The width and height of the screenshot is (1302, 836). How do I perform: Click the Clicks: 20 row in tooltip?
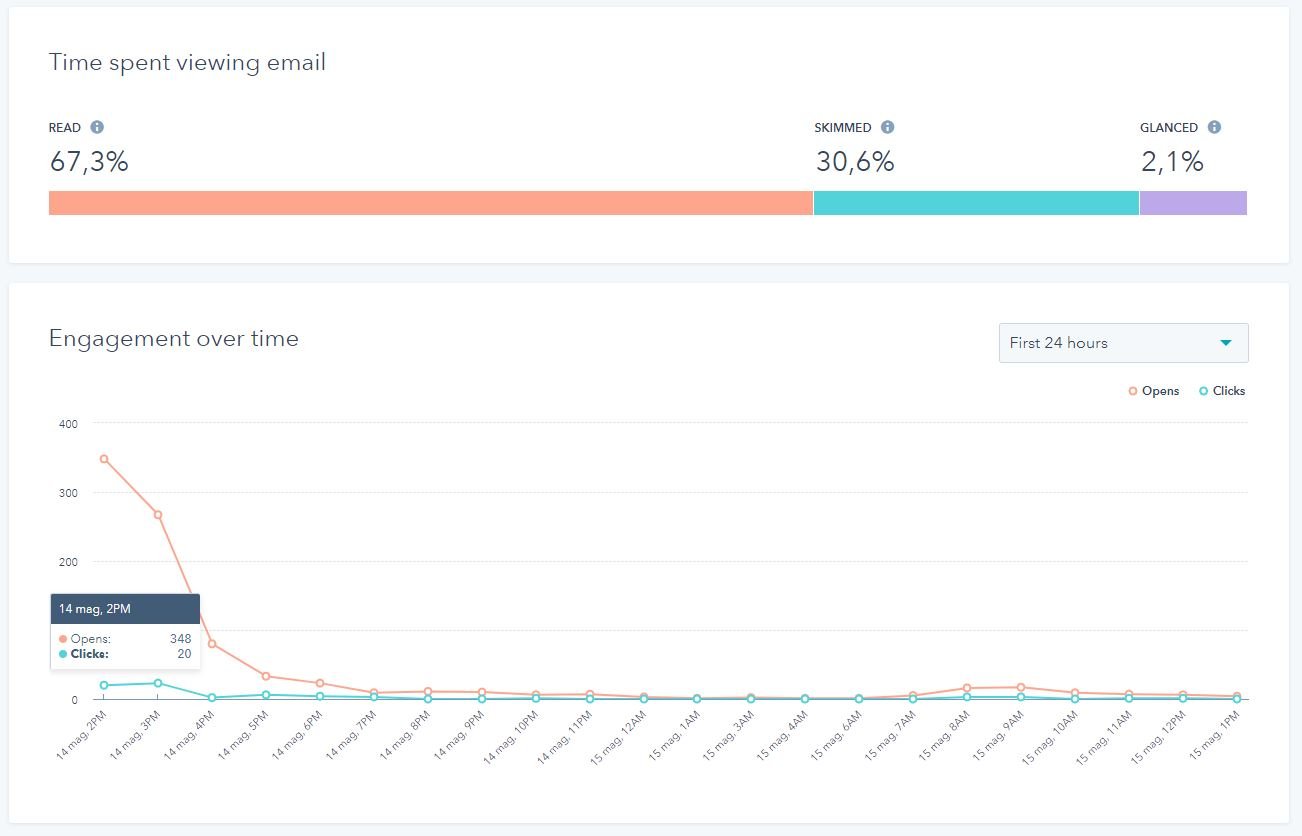[x=125, y=654]
